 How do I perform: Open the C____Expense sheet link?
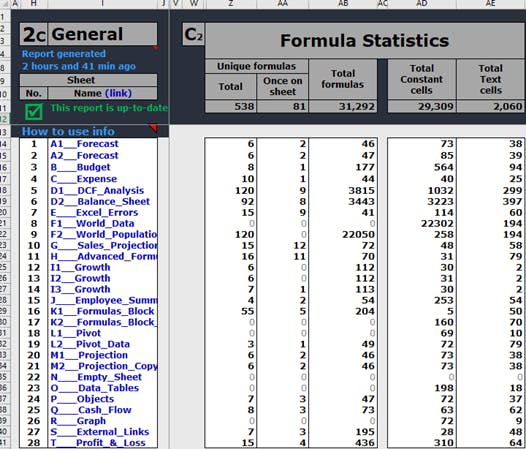pyautogui.click(x=84, y=179)
